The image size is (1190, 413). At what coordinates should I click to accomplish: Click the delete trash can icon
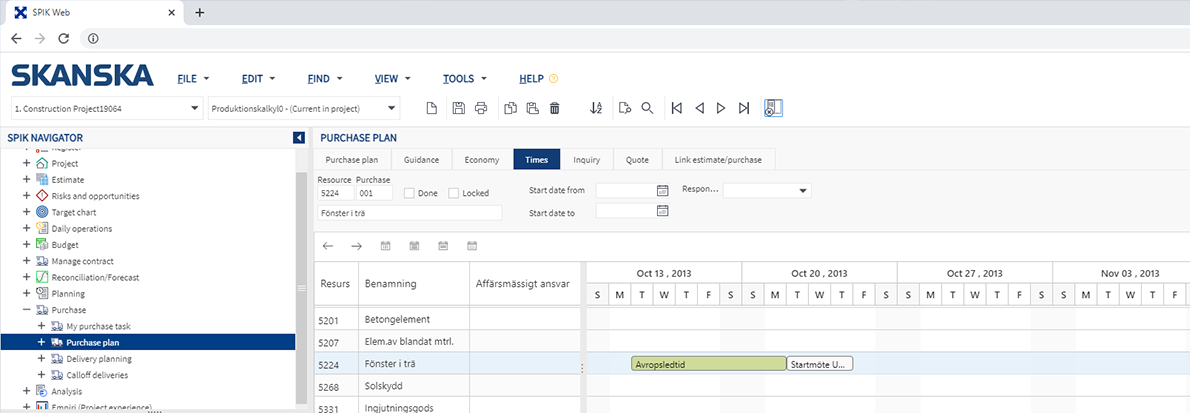tap(555, 109)
